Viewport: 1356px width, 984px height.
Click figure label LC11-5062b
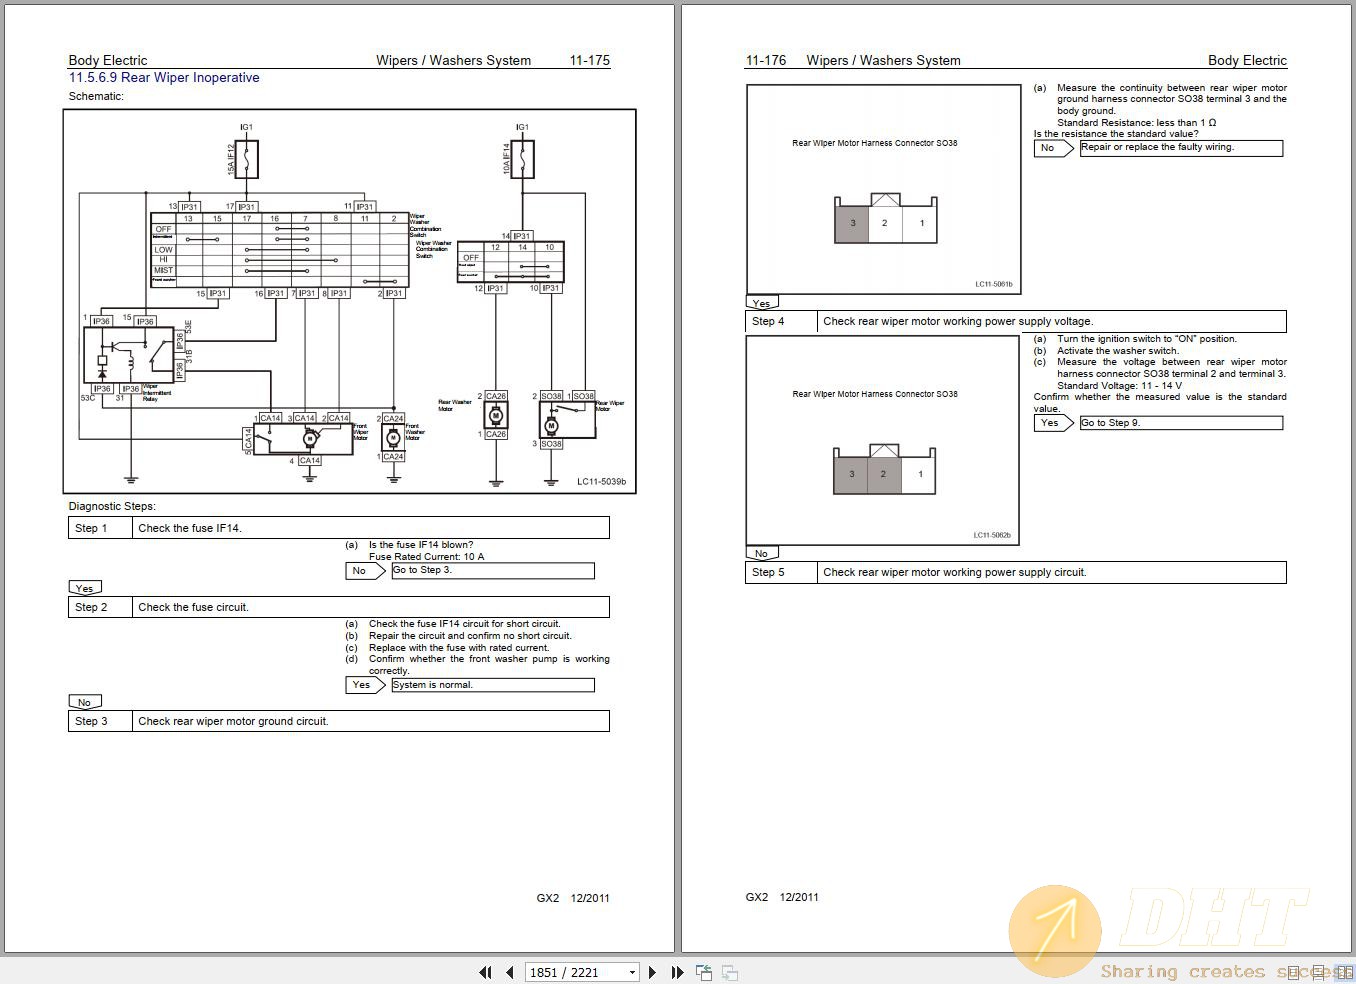(x=992, y=535)
